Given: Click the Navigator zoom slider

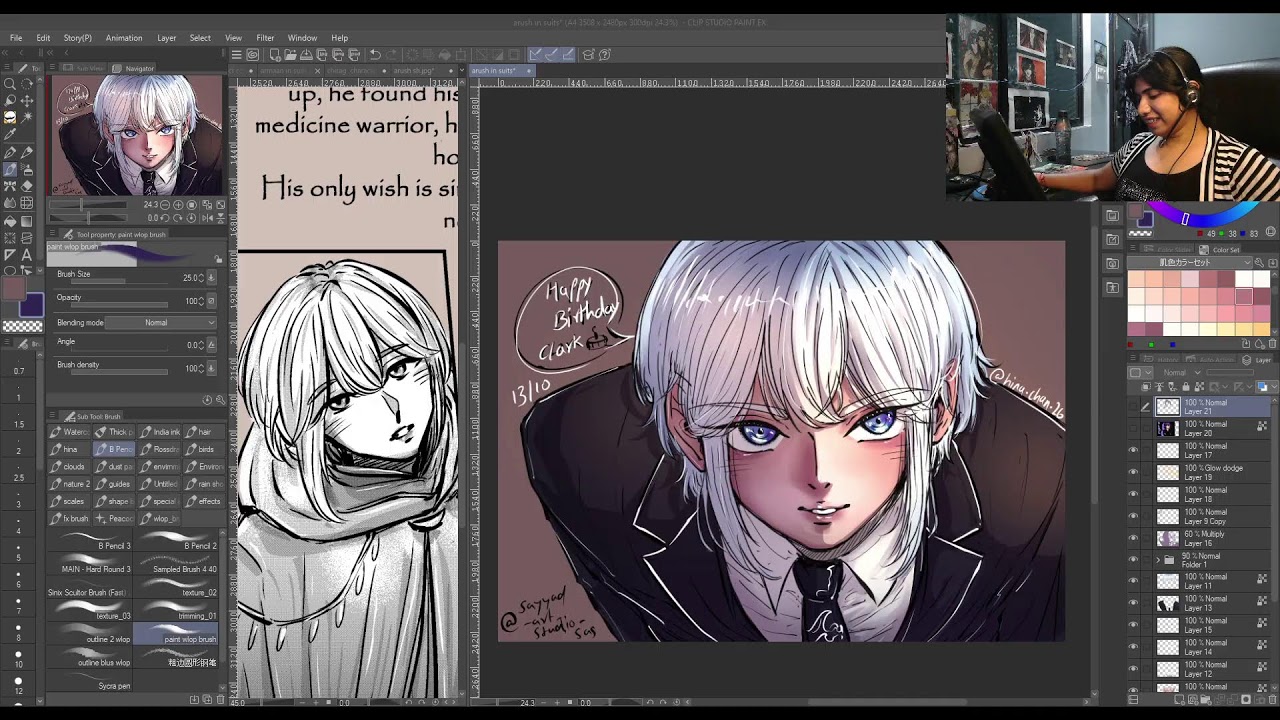Looking at the screenshot, I should coord(88,205).
